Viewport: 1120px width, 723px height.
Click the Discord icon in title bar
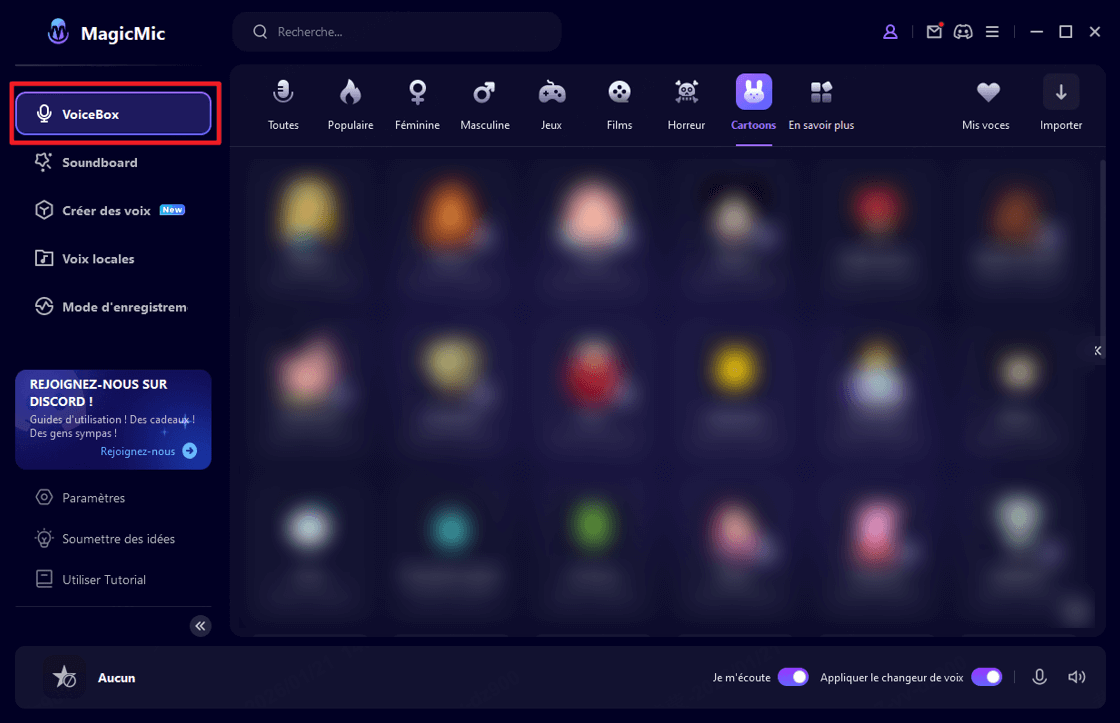coord(963,32)
